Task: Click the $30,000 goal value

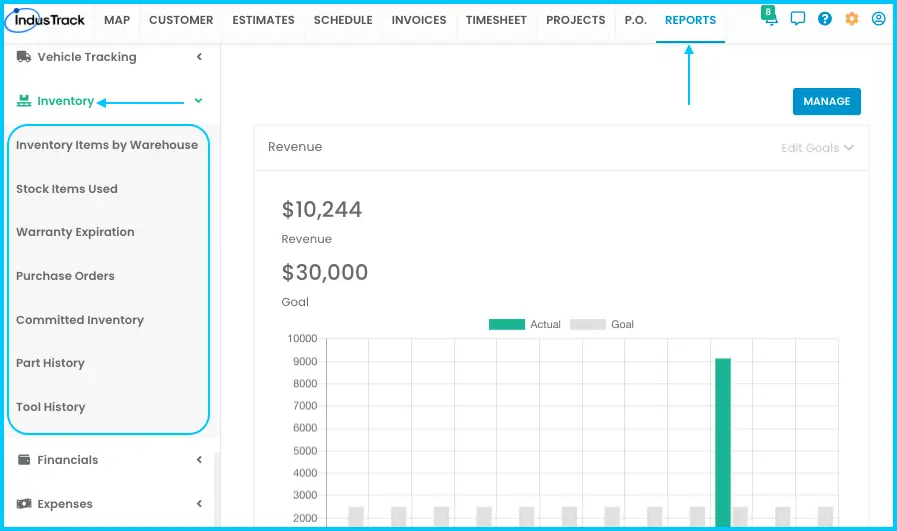Action: pyautogui.click(x=324, y=272)
